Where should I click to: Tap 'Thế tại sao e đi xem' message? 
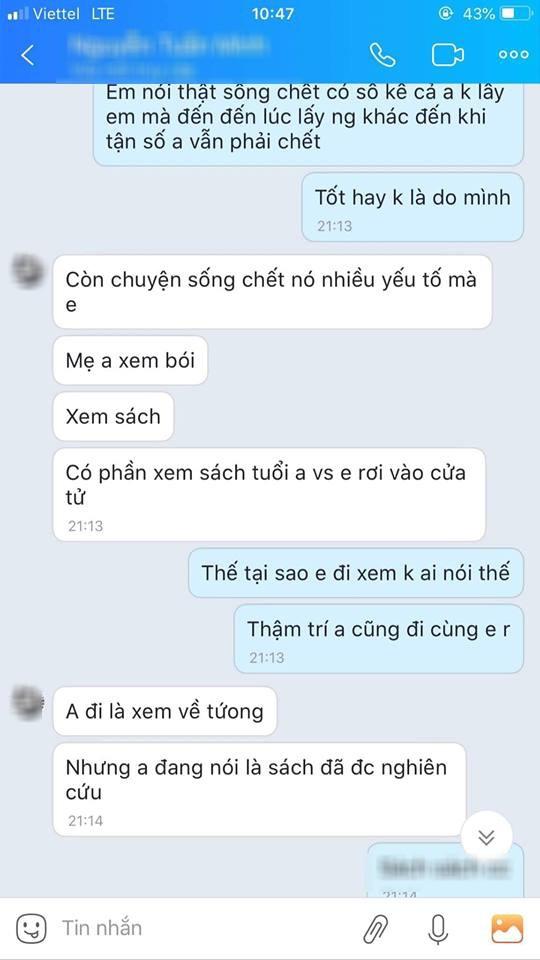pyautogui.click(x=356, y=573)
